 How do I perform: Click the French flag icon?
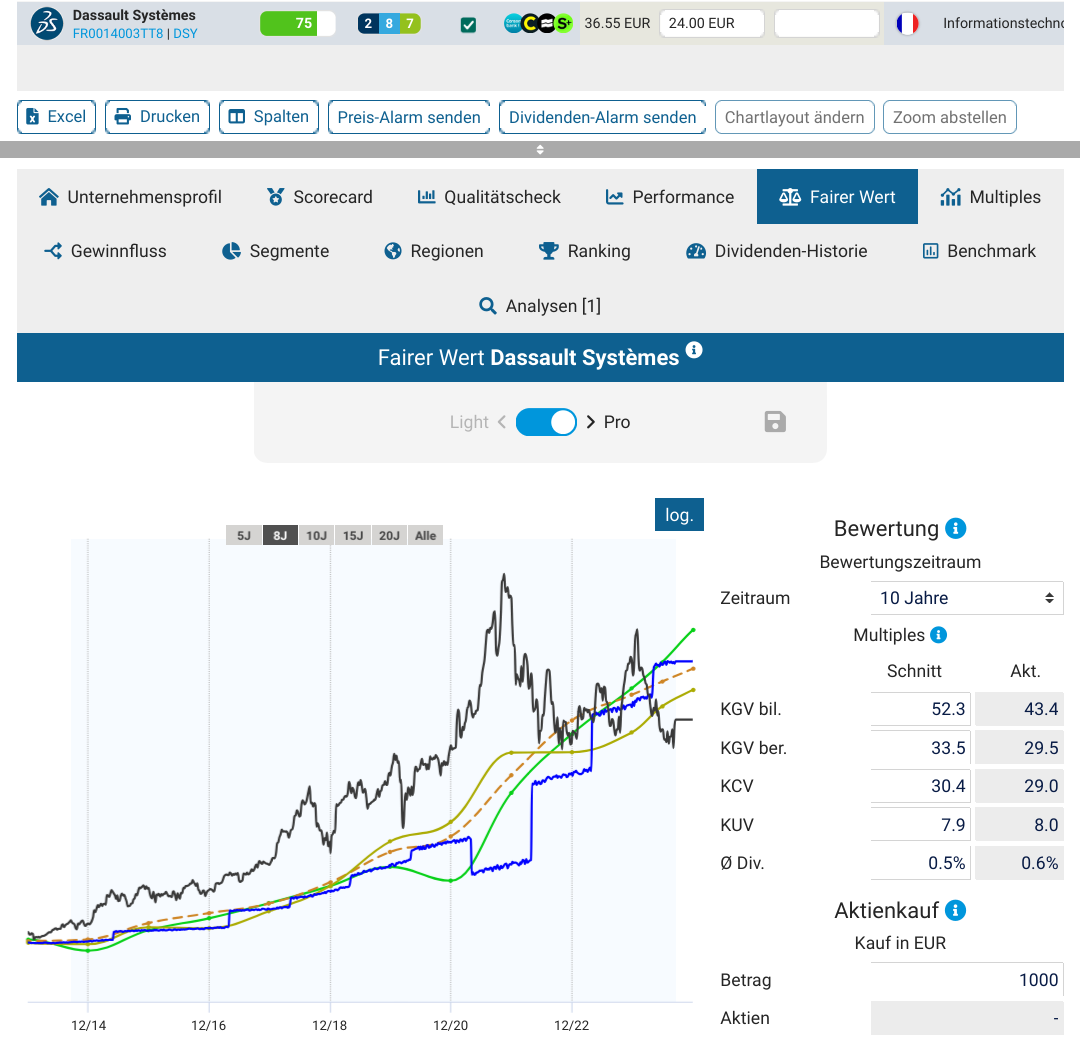(907, 23)
